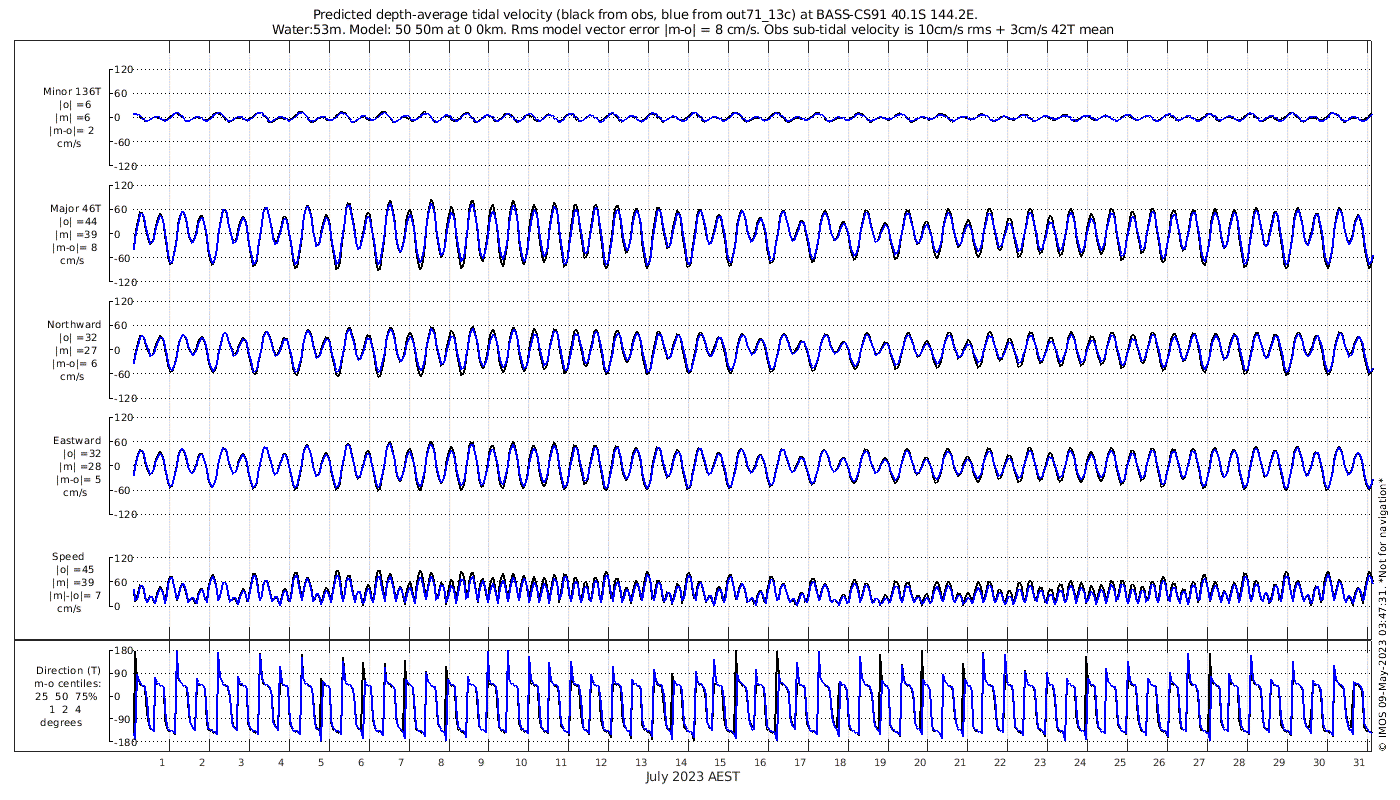
Task: Click day tick label '15' on the x-axis
Action: click(x=720, y=762)
